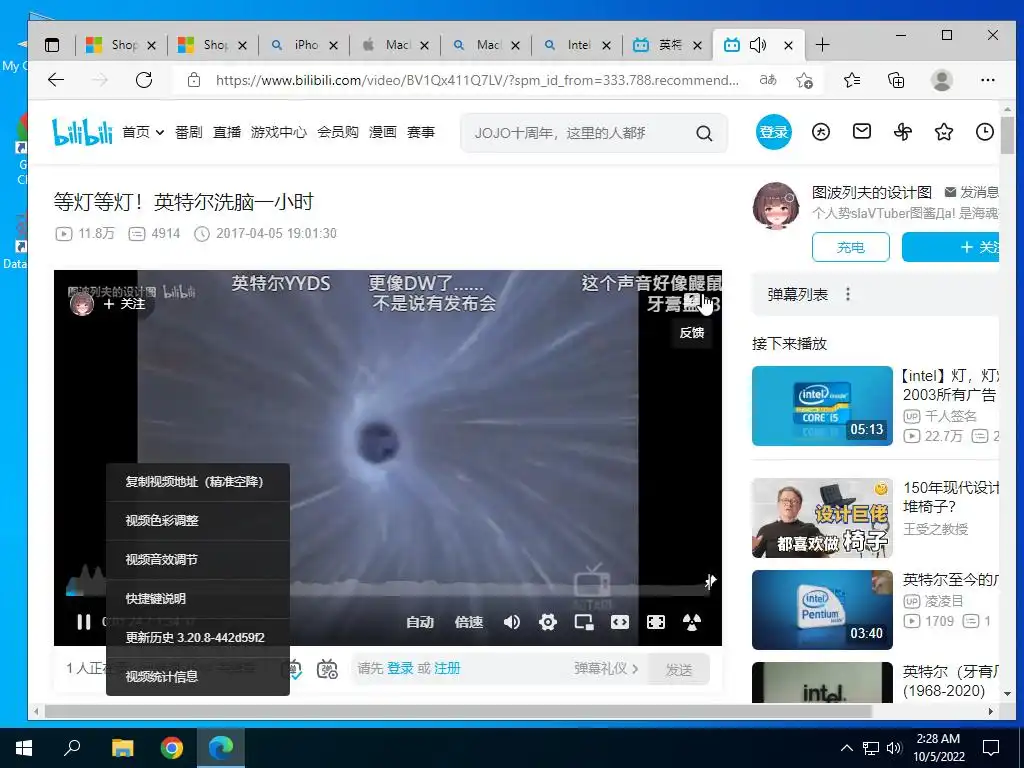Open Chrome from the taskbar
The height and width of the screenshot is (768, 1024).
click(172, 748)
